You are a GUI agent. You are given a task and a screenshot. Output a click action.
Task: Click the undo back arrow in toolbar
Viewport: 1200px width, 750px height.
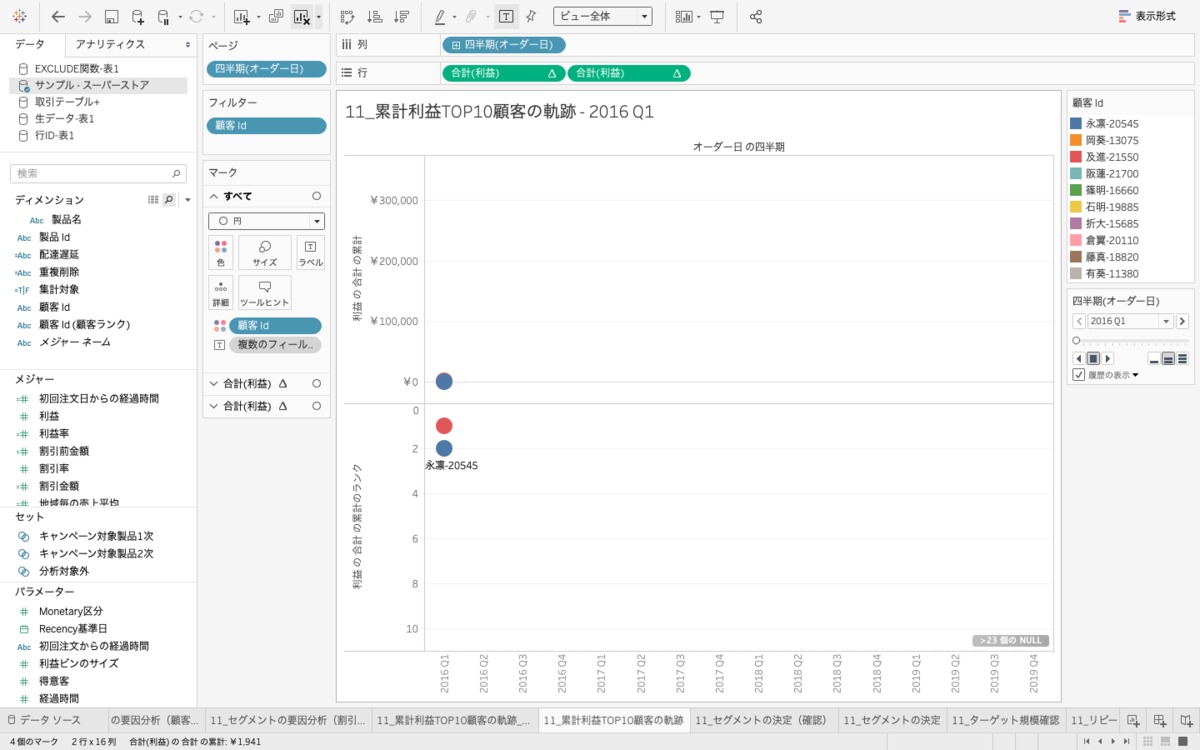[x=58, y=17]
